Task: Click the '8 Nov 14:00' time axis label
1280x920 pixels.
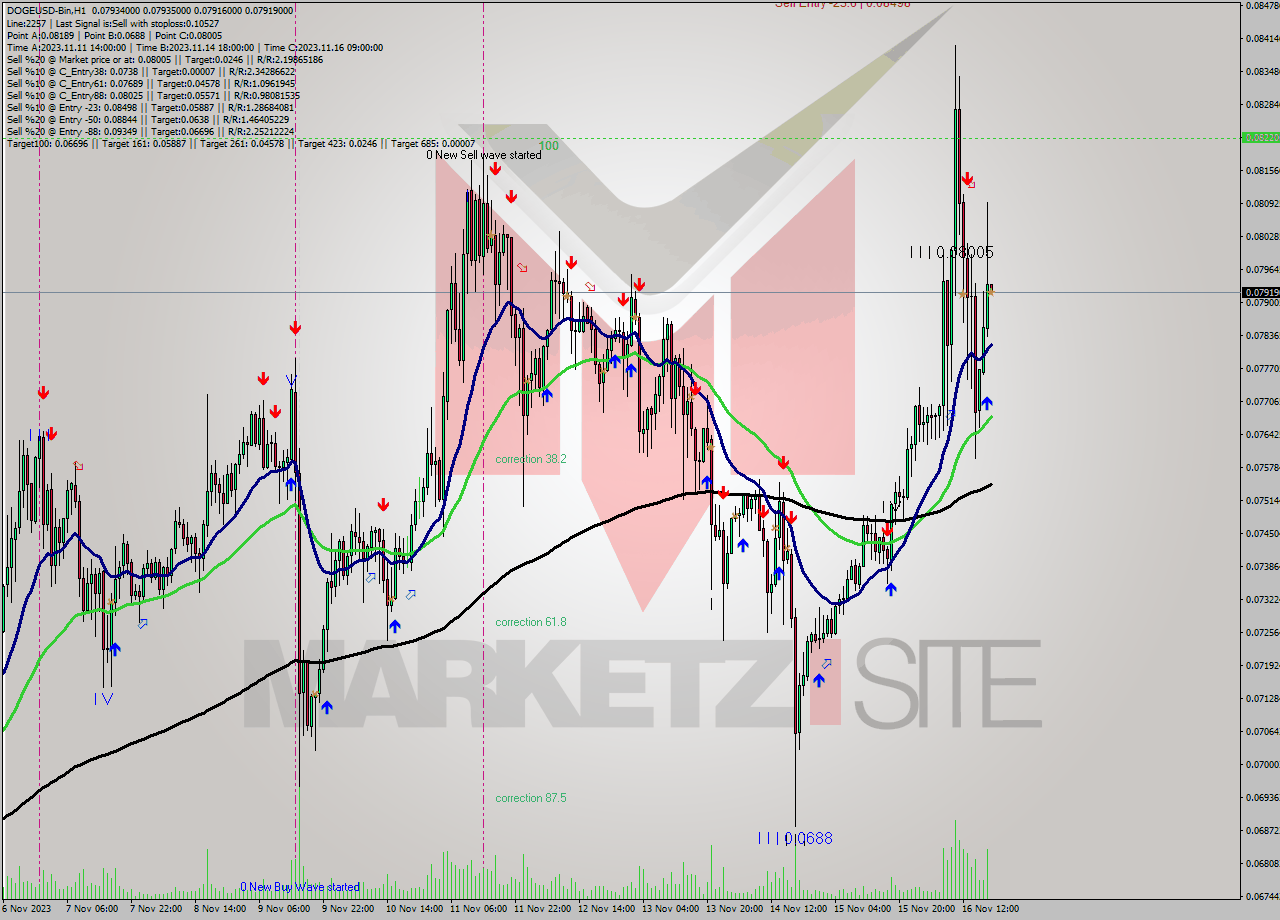Action: coord(222,909)
